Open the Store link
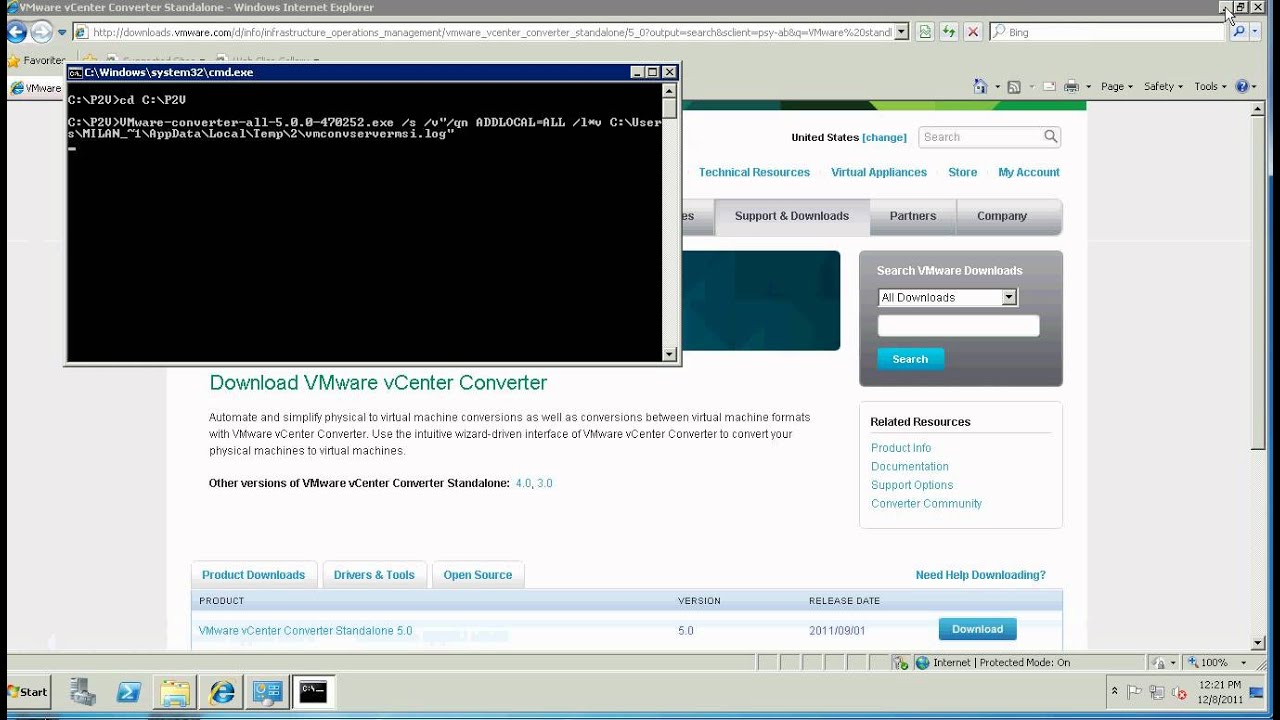The height and width of the screenshot is (720, 1280). tap(962, 172)
